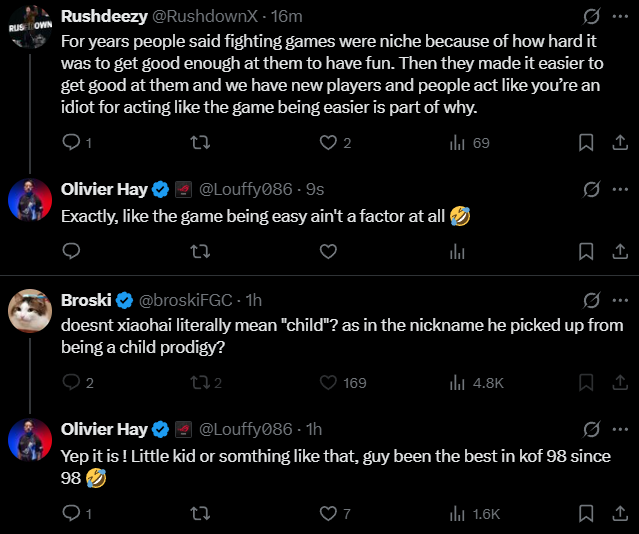639x534 pixels.
Task: Bookmark Broski's xiaohai tweet
Action: point(587,382)
